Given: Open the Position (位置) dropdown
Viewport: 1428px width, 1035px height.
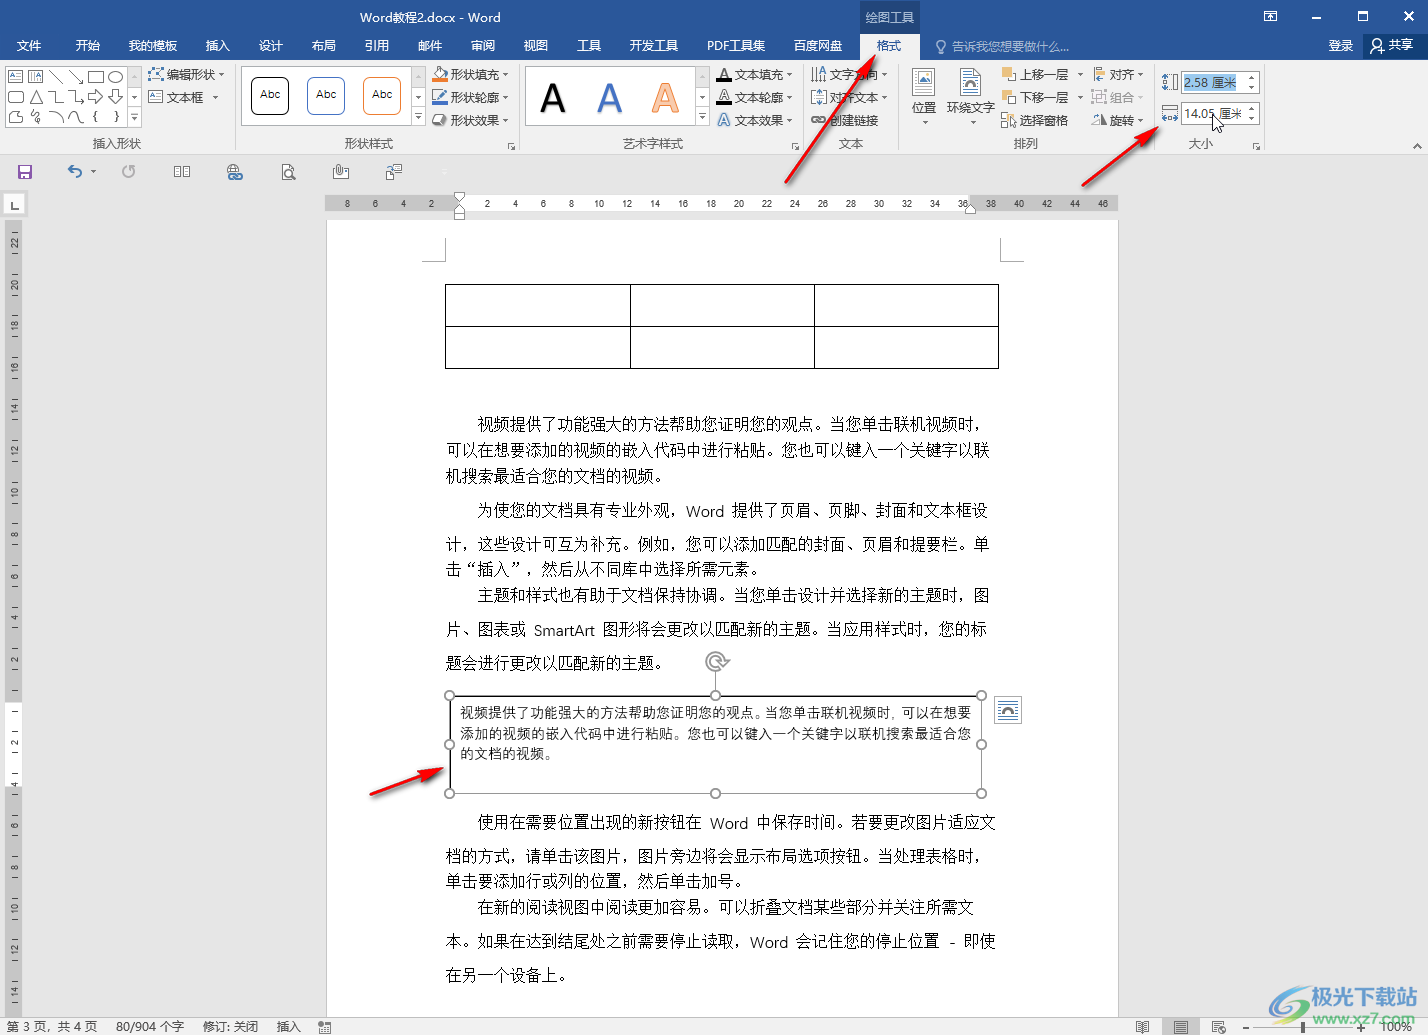Looking at the screenshot, I should click(x=924, y=97).
